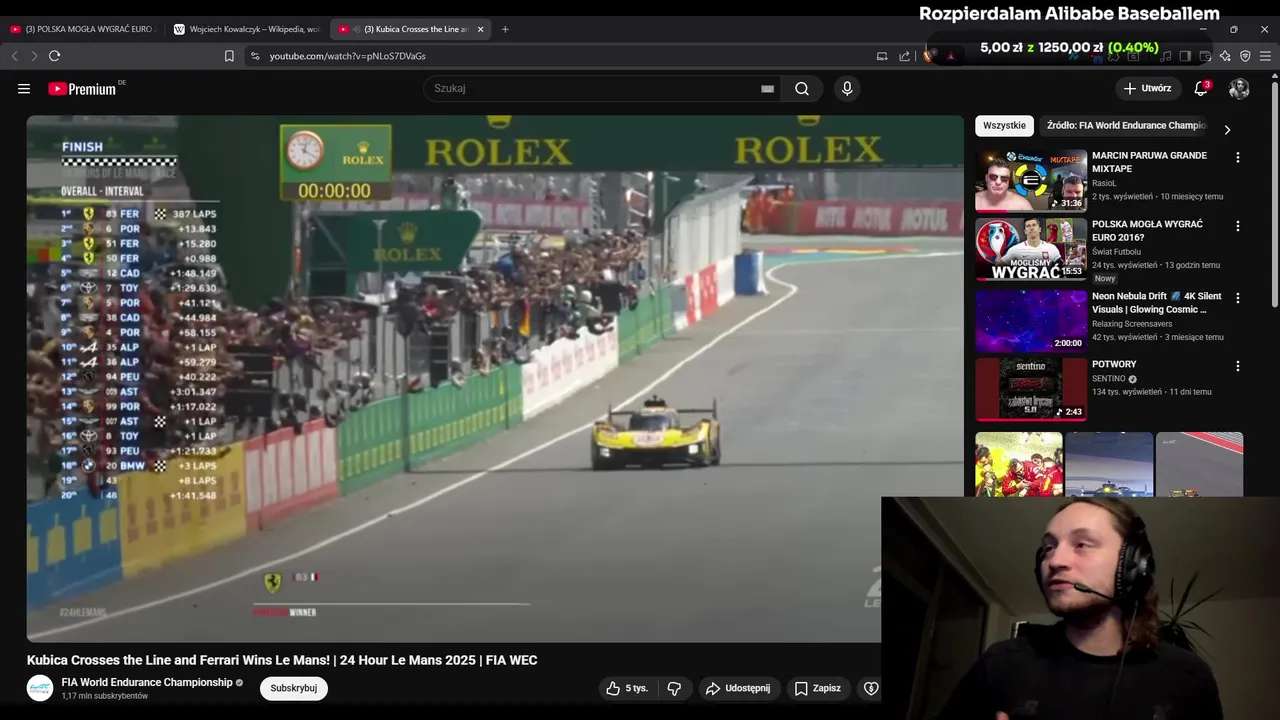Open the POTWORY sentino thumbnail
Image resolution: width=1280 pixels, height=720 pixels.
[1031, 389]
